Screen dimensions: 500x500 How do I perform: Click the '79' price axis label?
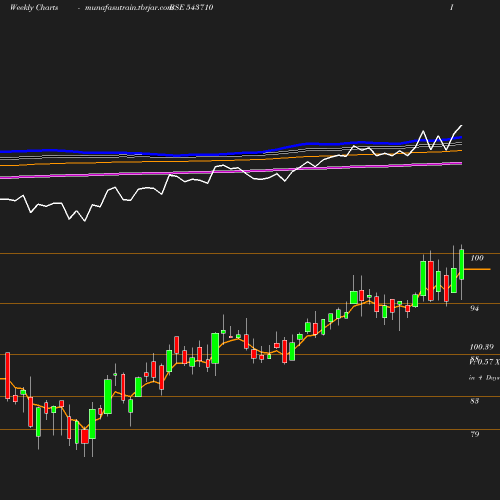pos(475,434)
